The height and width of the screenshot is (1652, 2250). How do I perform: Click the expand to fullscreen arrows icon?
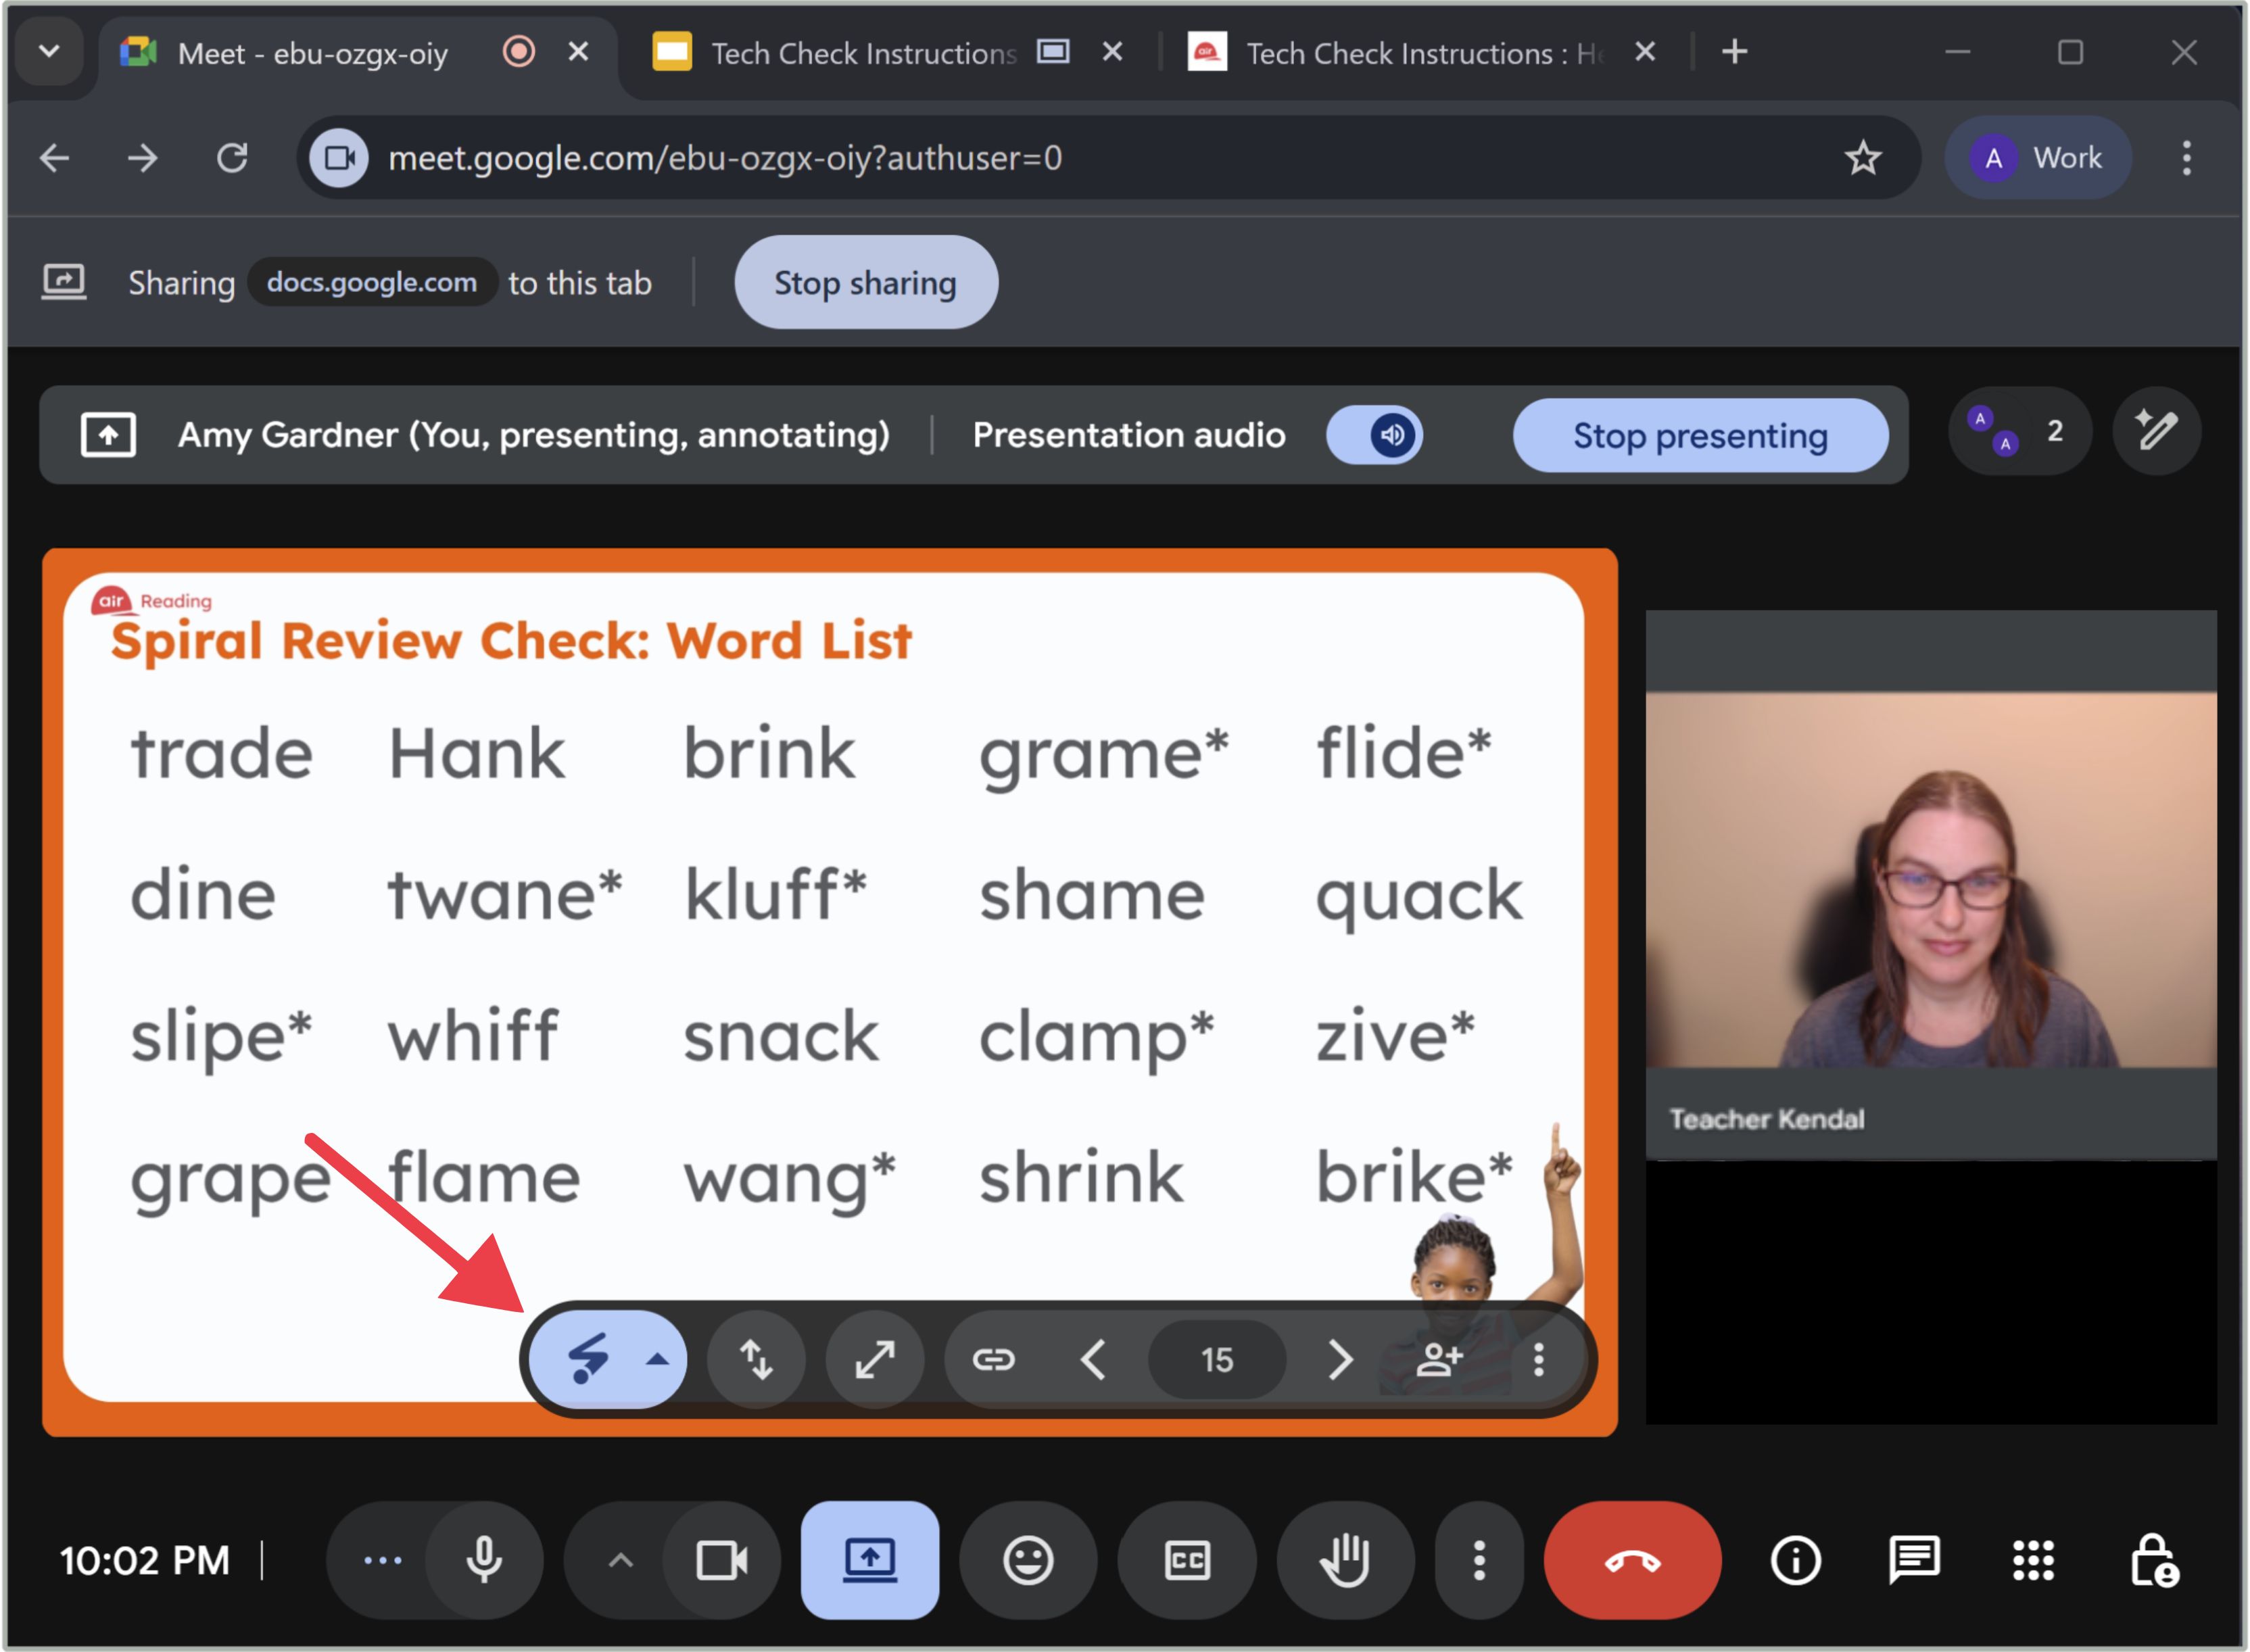coord(874,1359)
